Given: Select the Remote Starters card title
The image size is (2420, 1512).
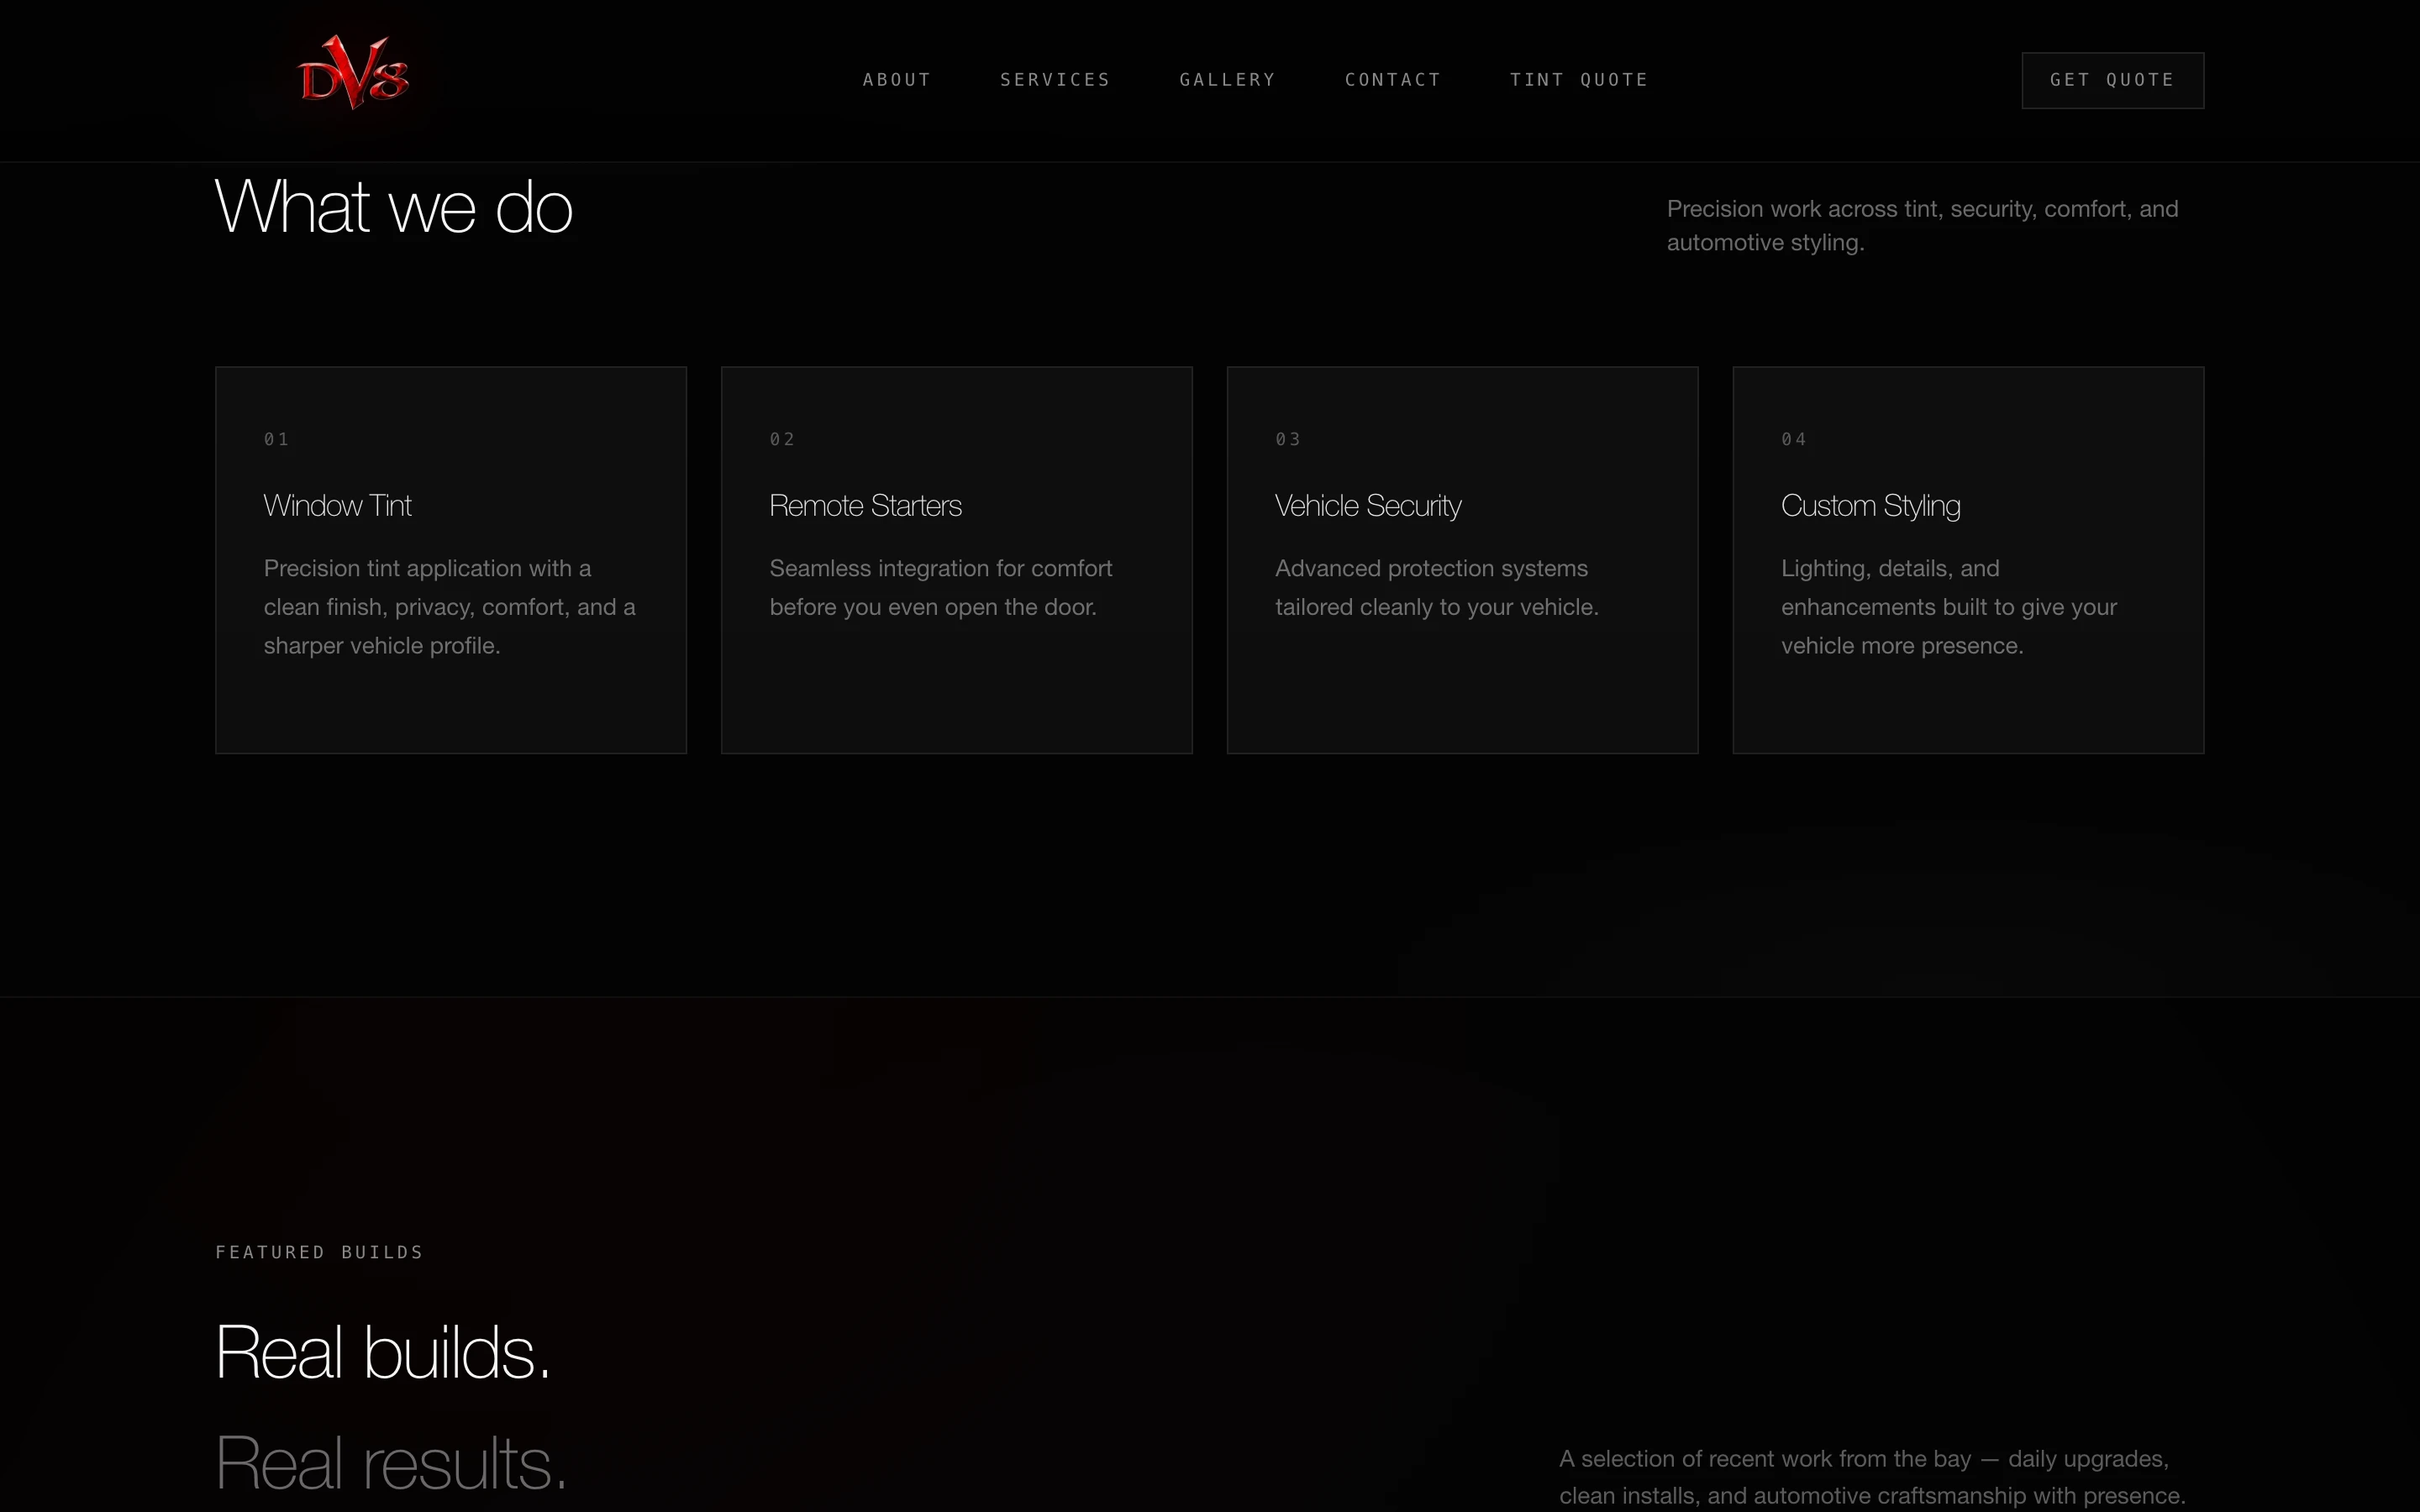Looking at the screenshot, I should coord(865,506).
